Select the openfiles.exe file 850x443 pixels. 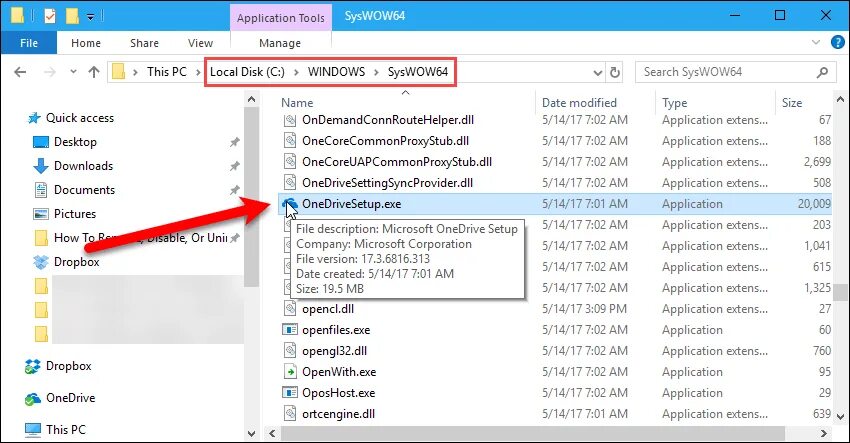point(336,330)
